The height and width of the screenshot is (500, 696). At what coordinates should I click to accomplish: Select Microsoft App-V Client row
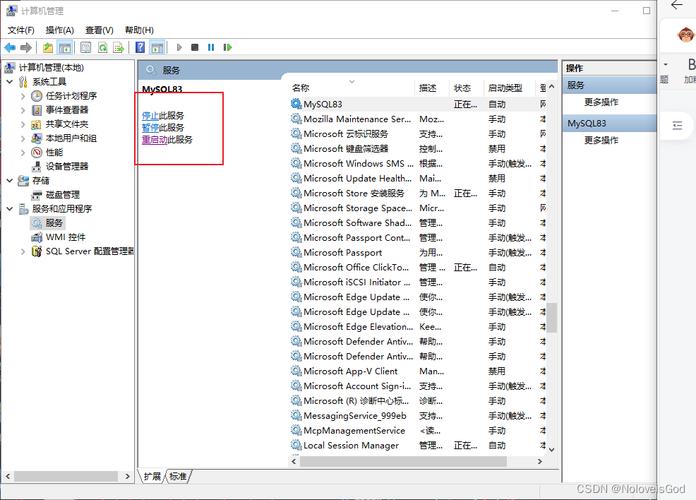[419, 371]
